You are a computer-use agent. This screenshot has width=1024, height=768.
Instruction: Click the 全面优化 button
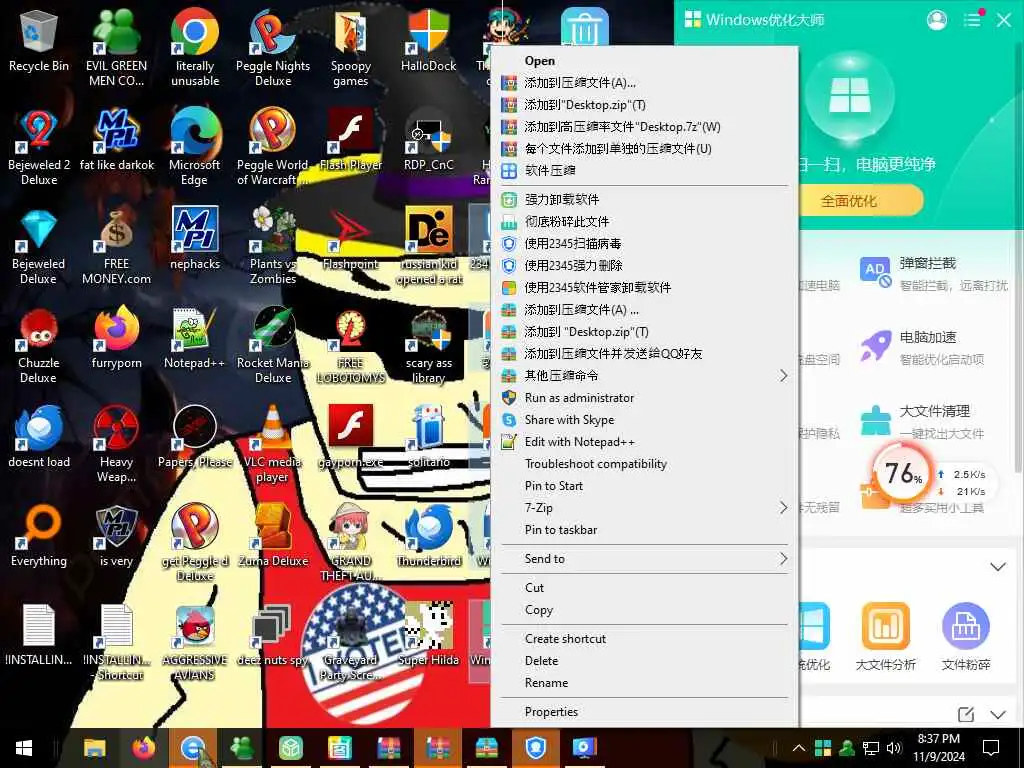point(849,200)
